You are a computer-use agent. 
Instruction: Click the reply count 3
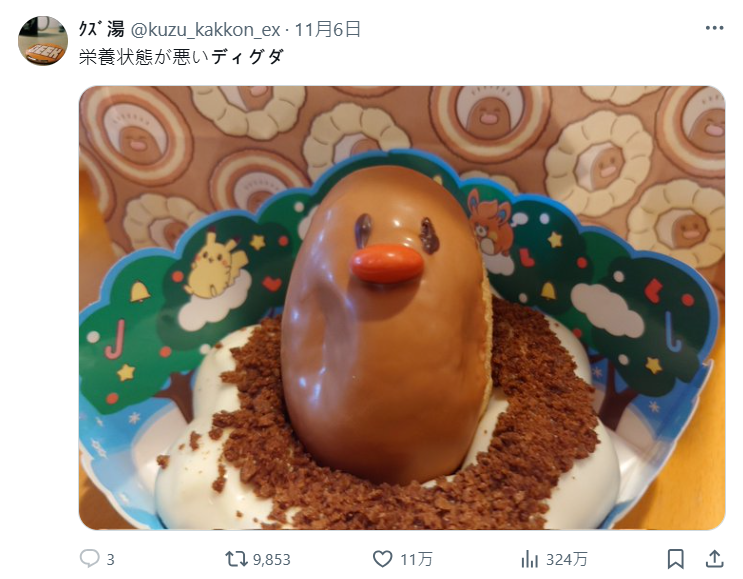click(110, 560)
